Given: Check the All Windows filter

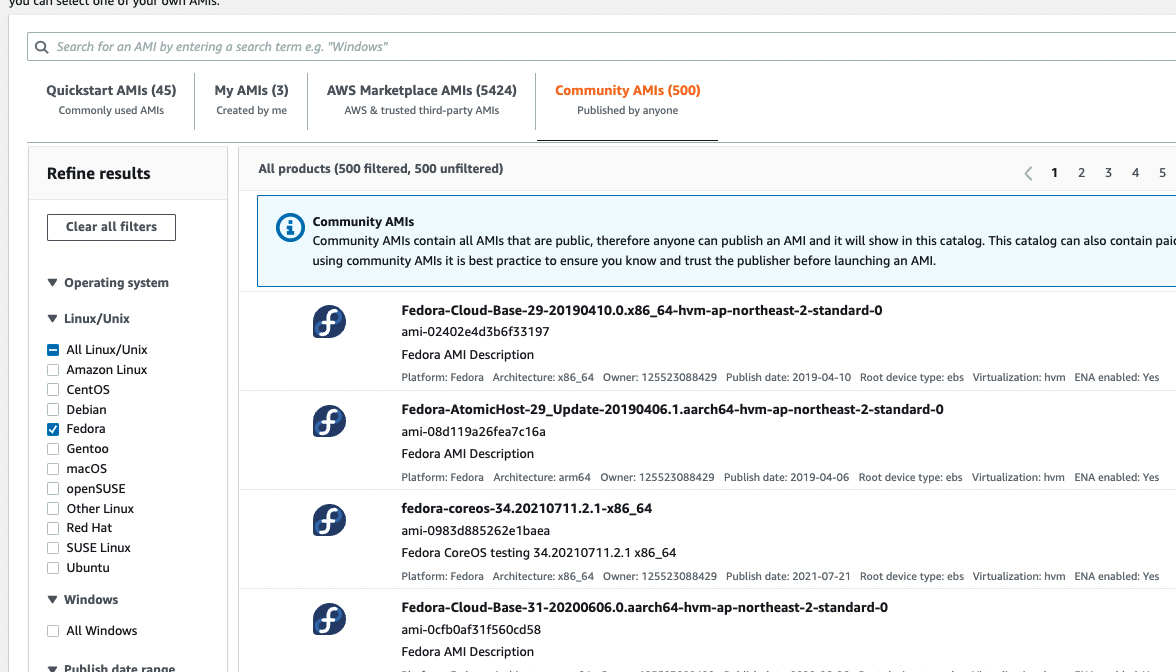Looking at the screenshot, I should click(x=52, y=632).
